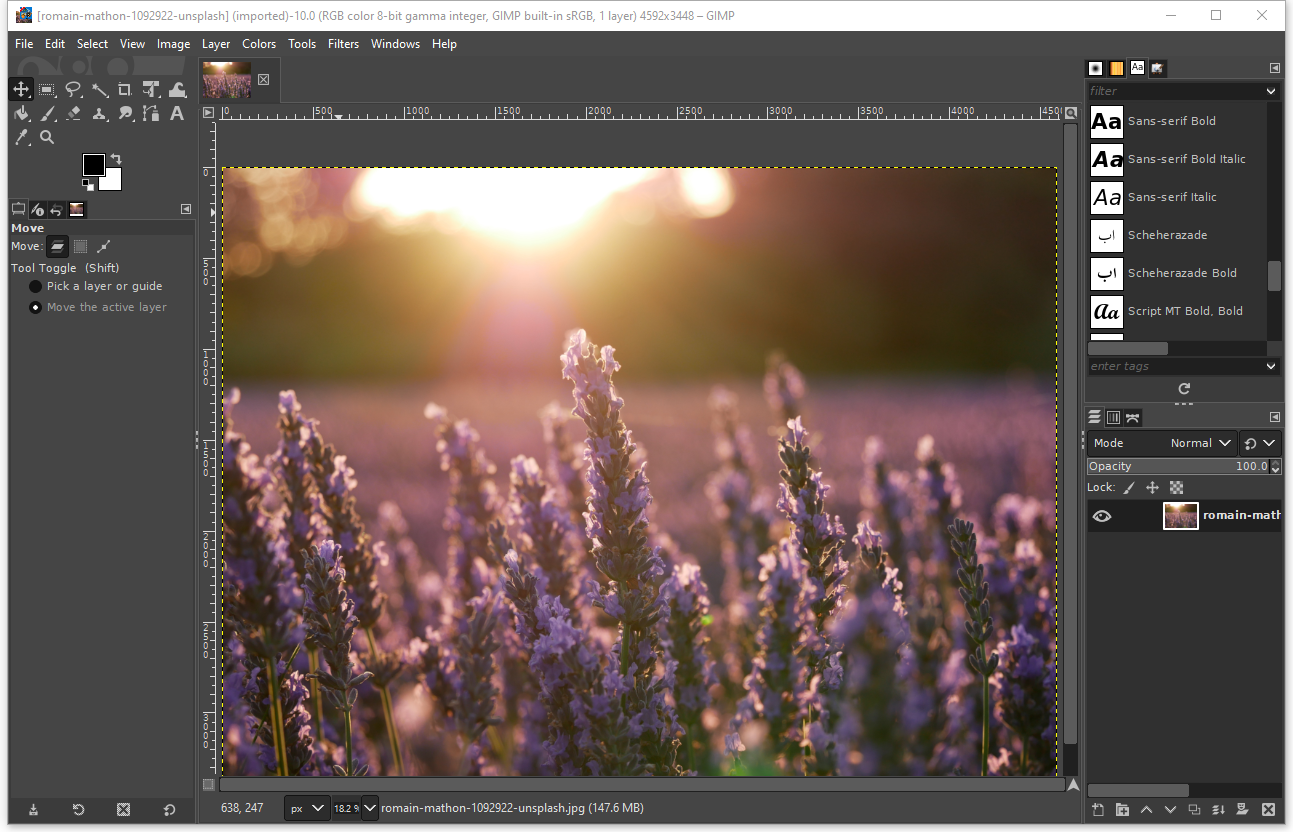Open the px unit dropdown in status bar
Screen dimensions: 1293x832
(306, 807)
